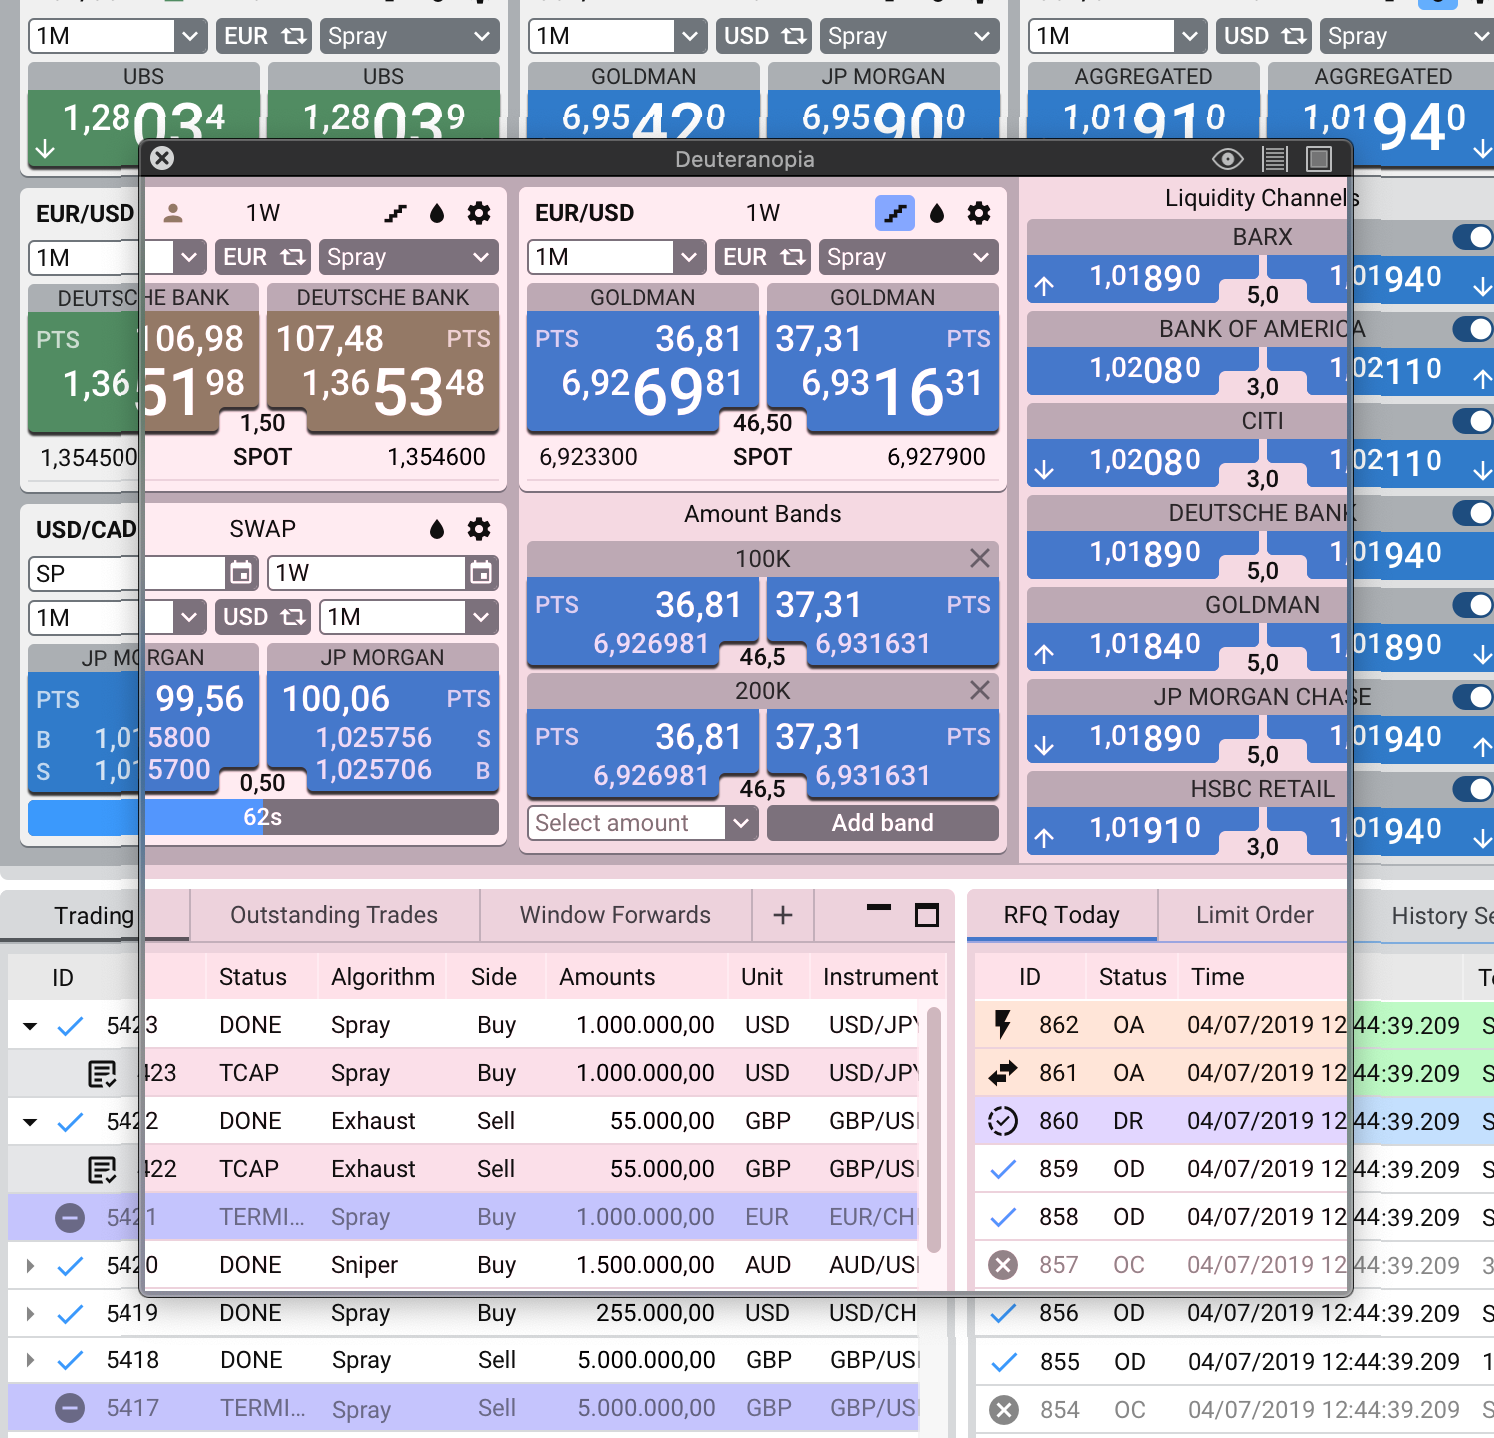Click the eye icon in Deuteranopia title bar
The image size is (1494, 1438).
tap(1227, 159)
